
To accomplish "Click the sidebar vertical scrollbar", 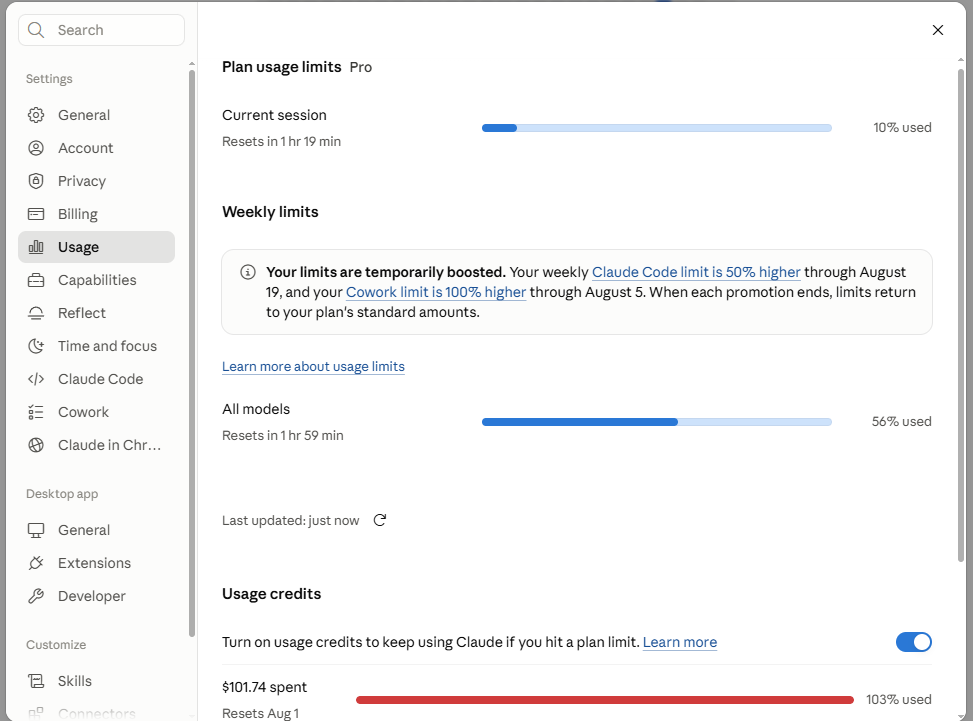I will pos(192,354).
